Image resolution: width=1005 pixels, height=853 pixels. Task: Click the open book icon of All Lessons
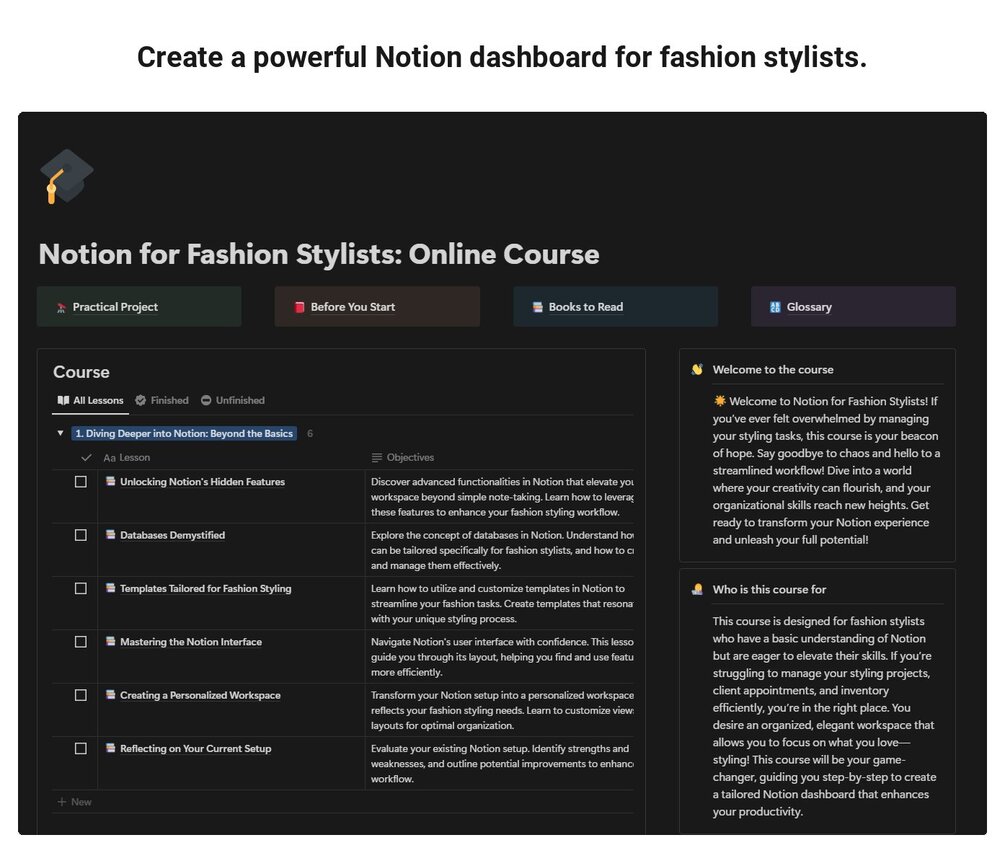point(63,401)
